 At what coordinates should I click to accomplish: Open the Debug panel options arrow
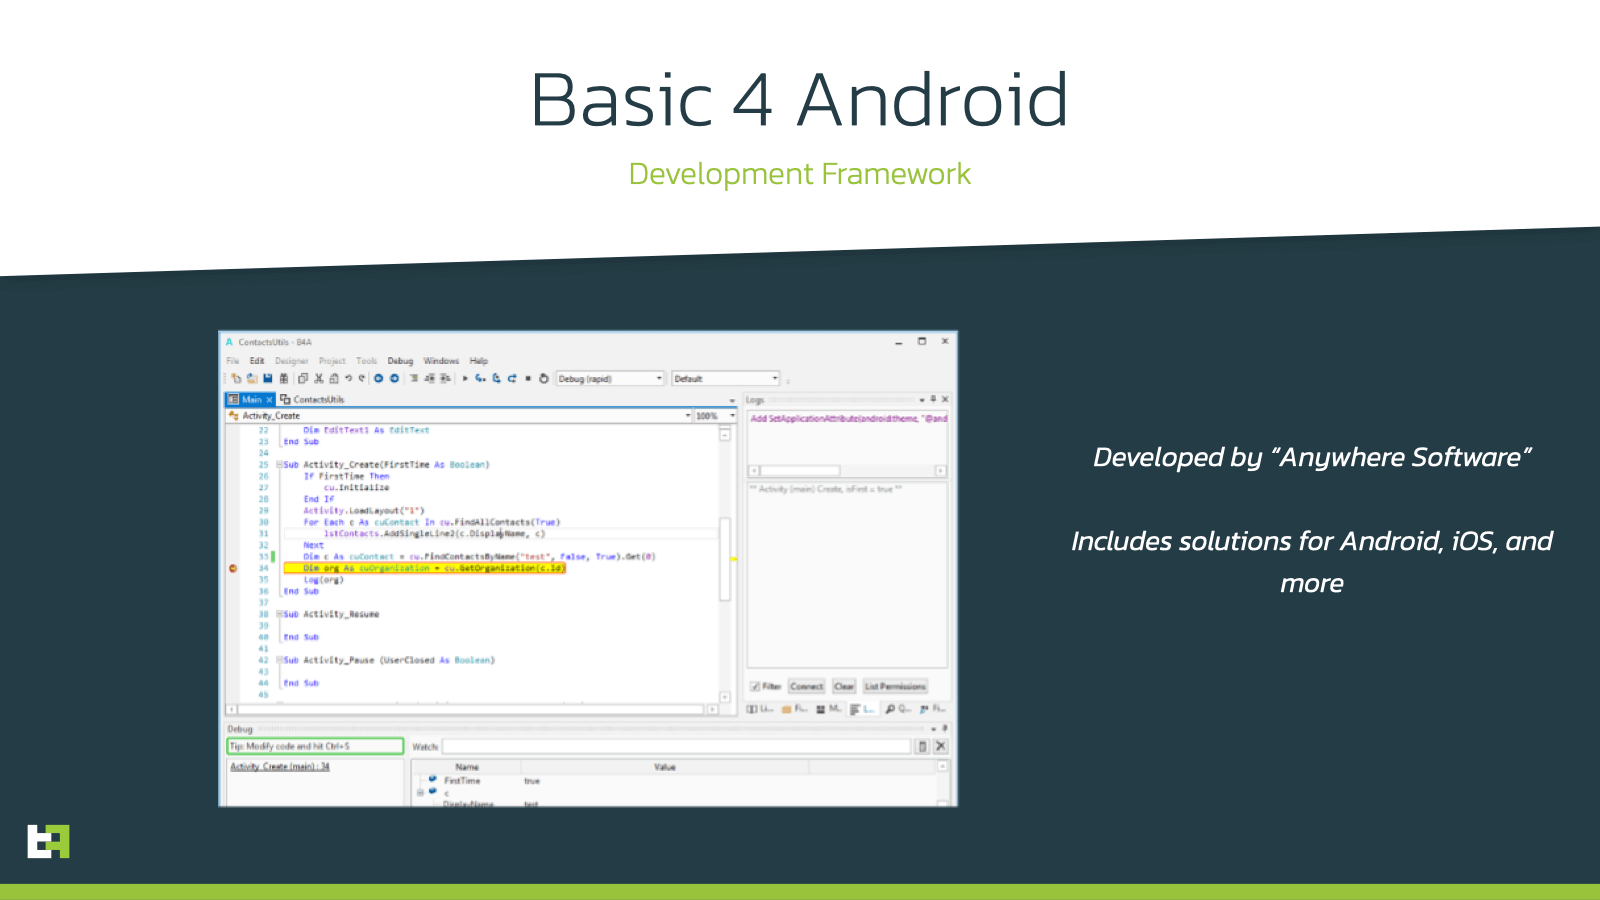pos(933,729)
